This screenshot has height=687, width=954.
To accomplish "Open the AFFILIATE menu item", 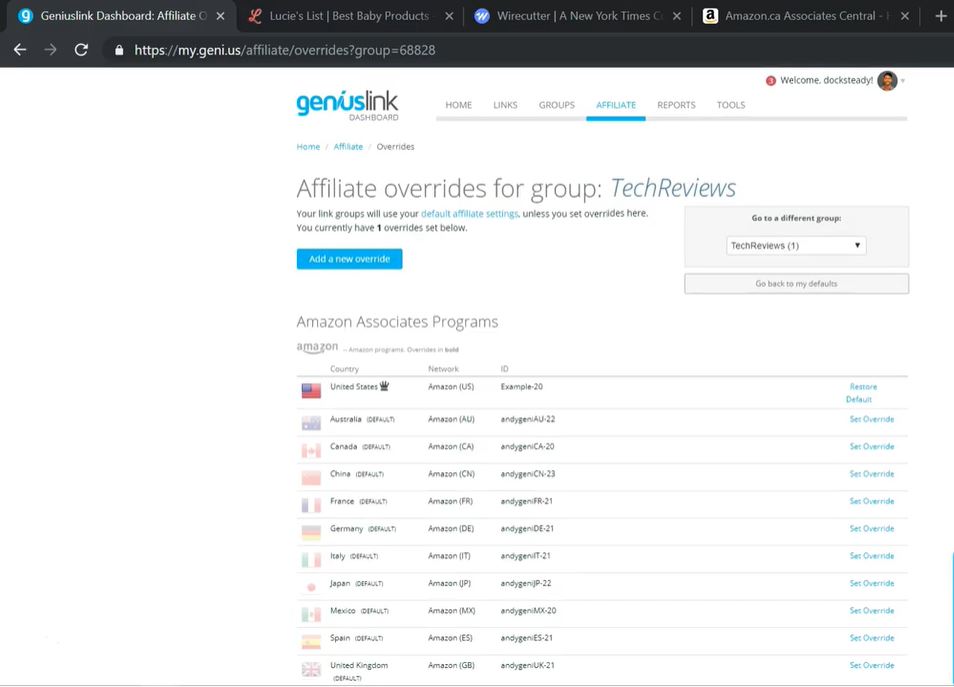I will point(616,105).
